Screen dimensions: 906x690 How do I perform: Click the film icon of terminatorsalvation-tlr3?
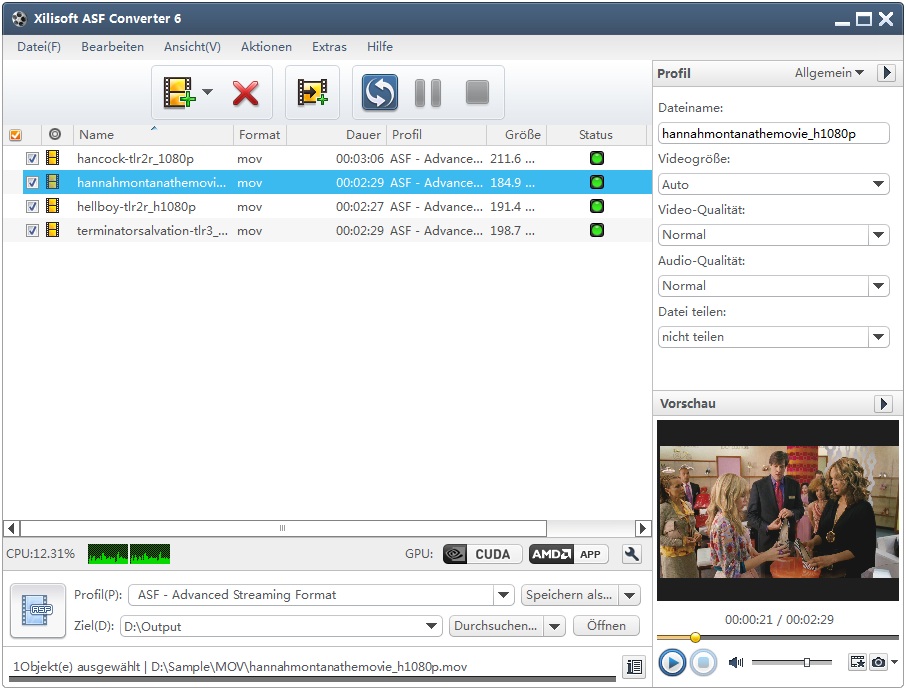(53, 230)
